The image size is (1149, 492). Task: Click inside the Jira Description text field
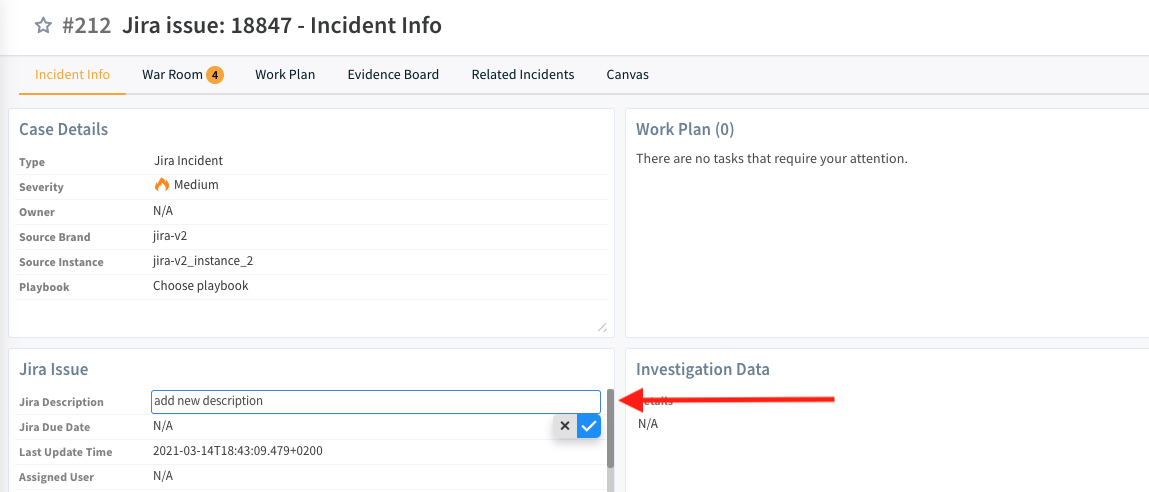pos(375,401)
